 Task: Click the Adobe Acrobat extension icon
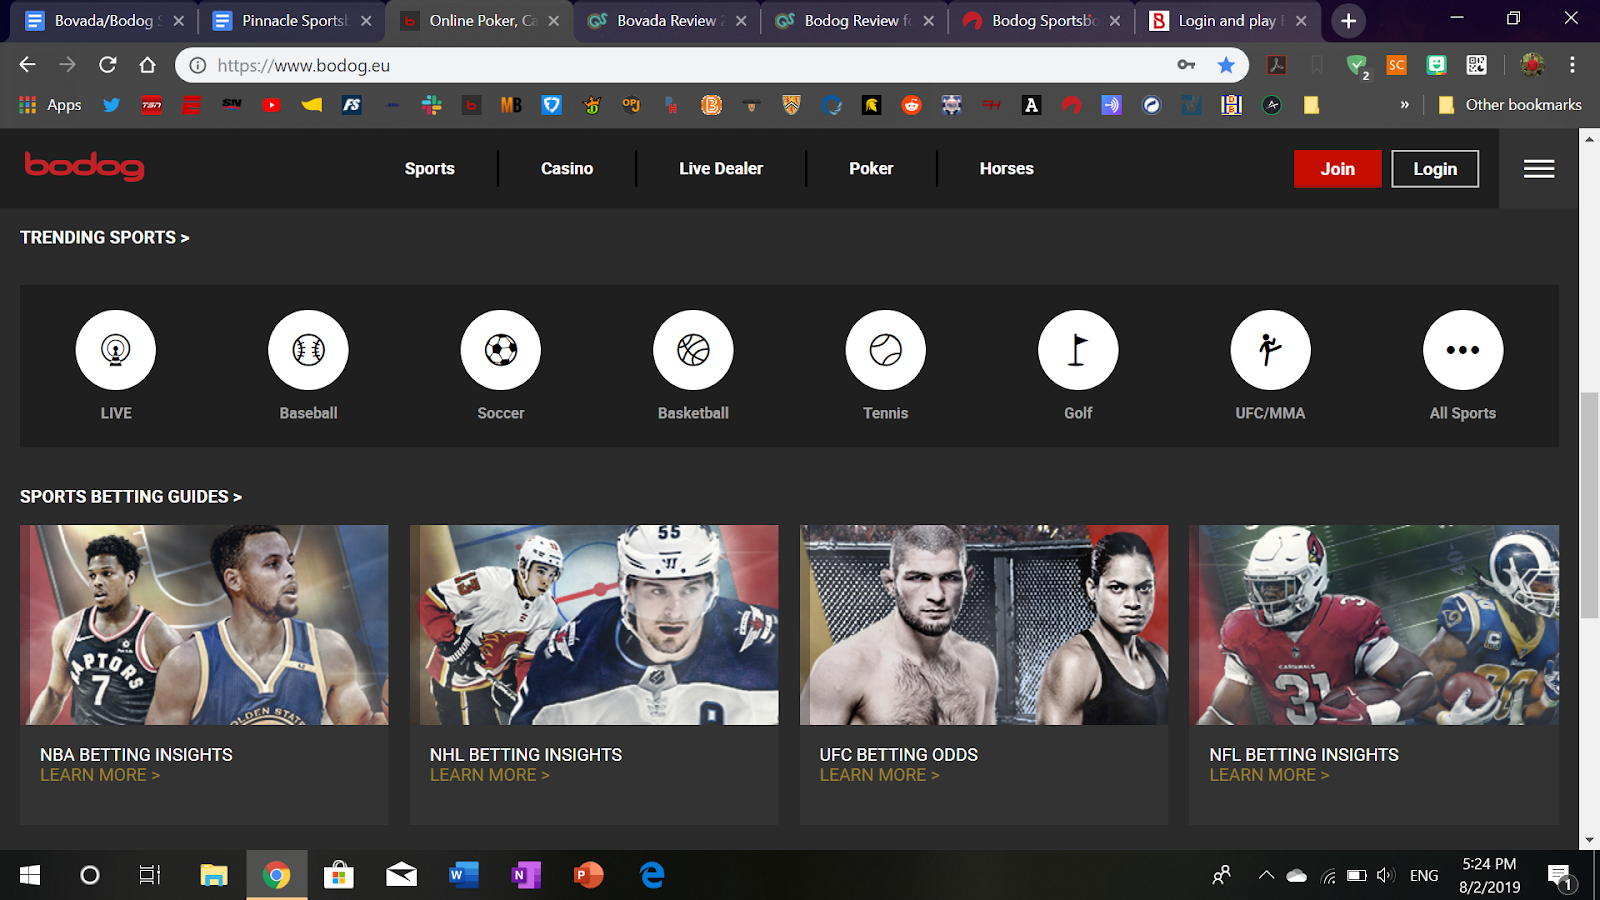click(1276, 65)
